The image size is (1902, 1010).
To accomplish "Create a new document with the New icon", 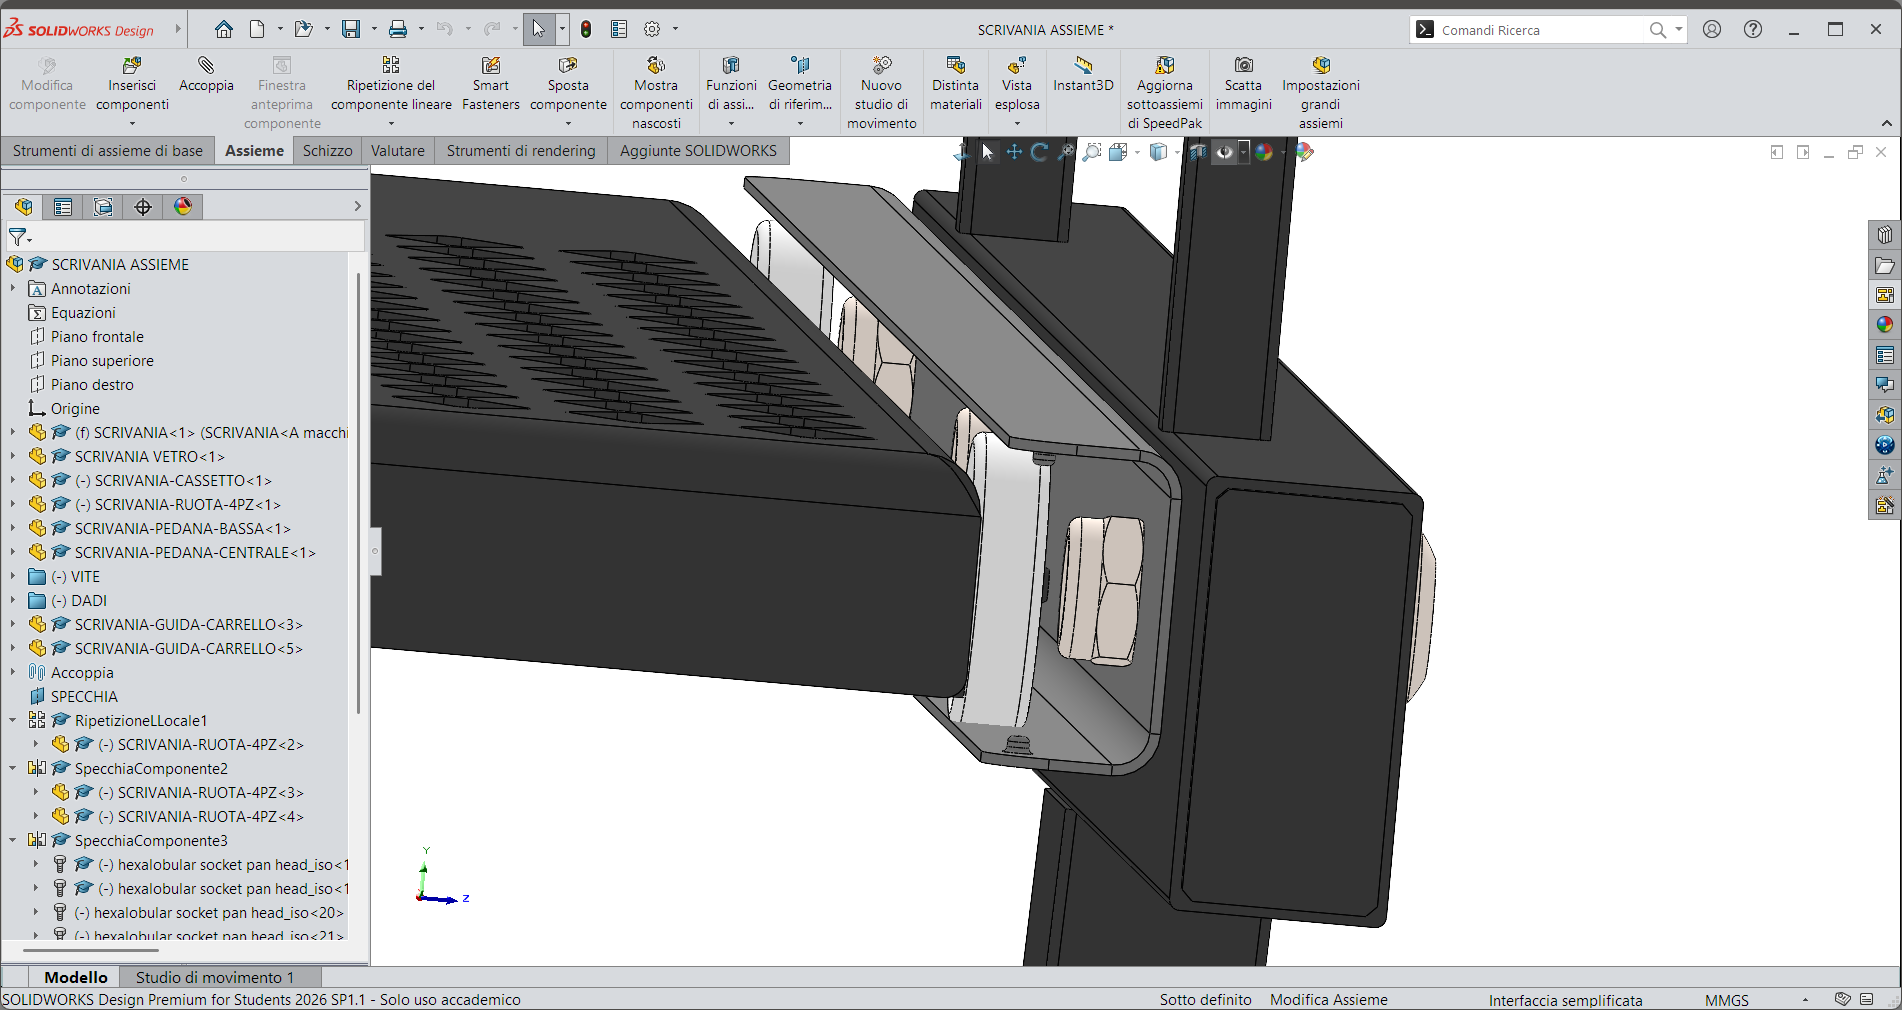I will [x=257, y=29].
